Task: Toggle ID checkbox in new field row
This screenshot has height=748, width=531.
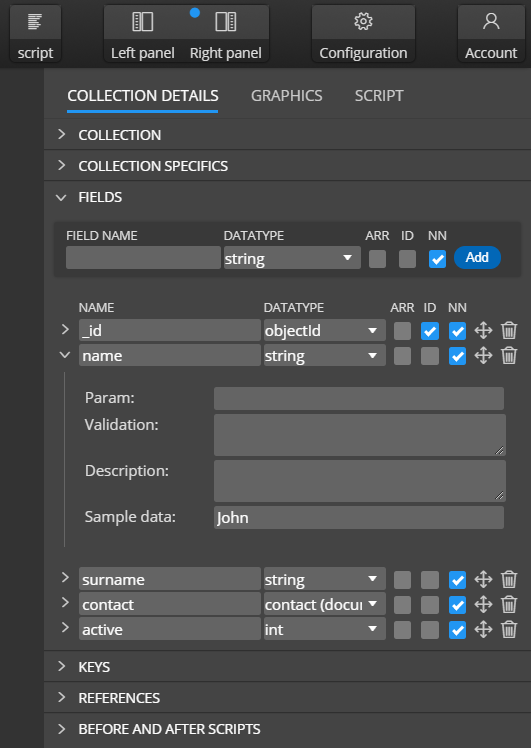Action: [407, 259]
